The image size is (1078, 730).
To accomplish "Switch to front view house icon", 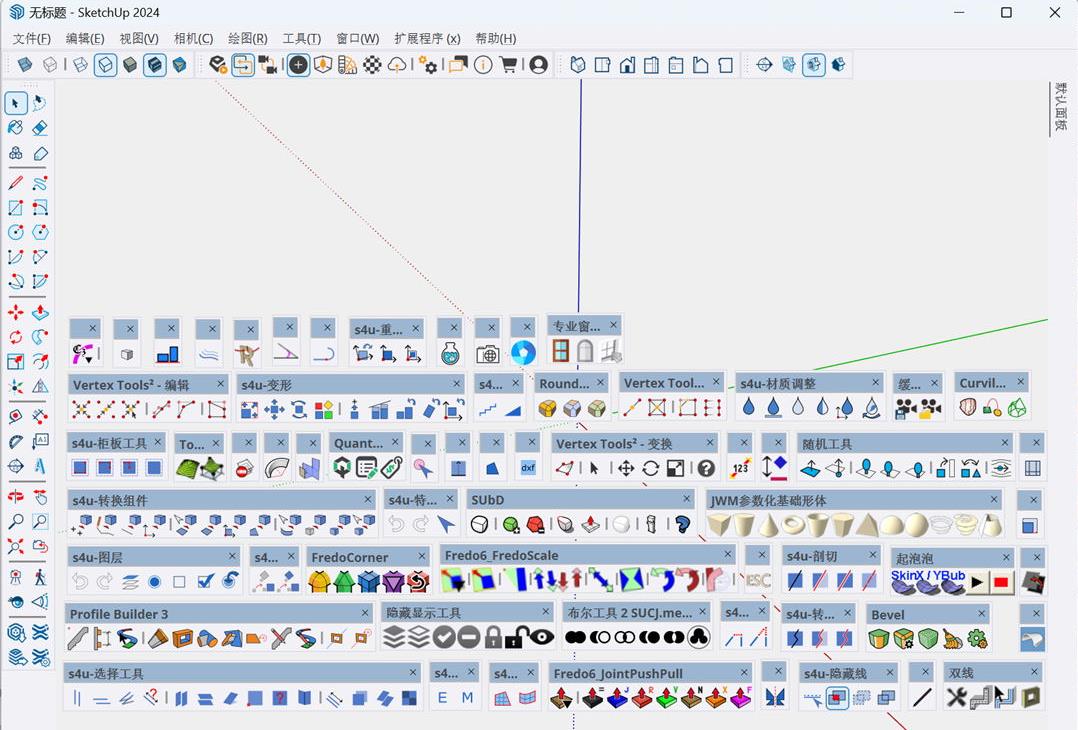I will (627, 65).
